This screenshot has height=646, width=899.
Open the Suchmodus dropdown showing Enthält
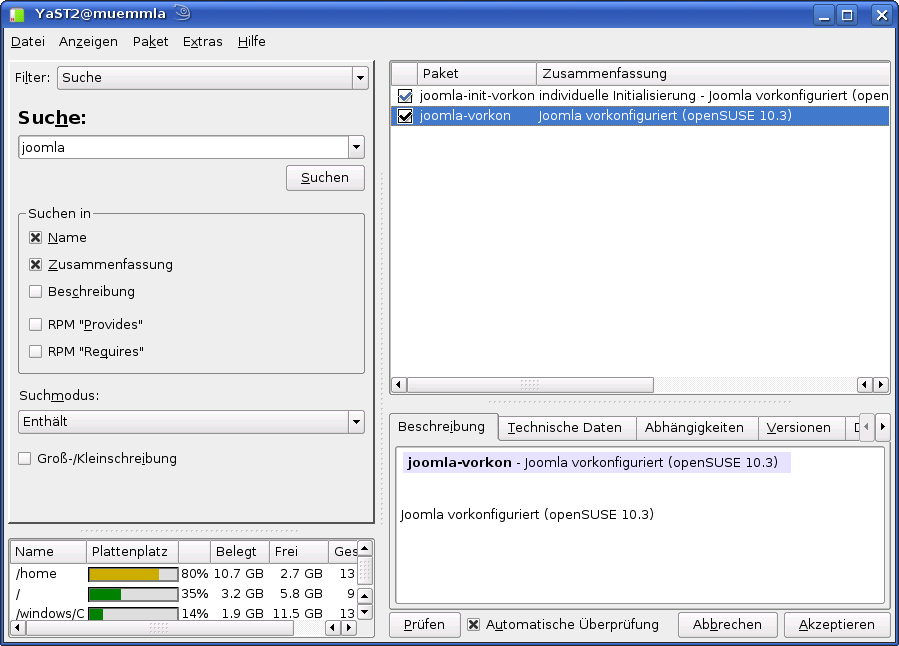tap(191, 422)
